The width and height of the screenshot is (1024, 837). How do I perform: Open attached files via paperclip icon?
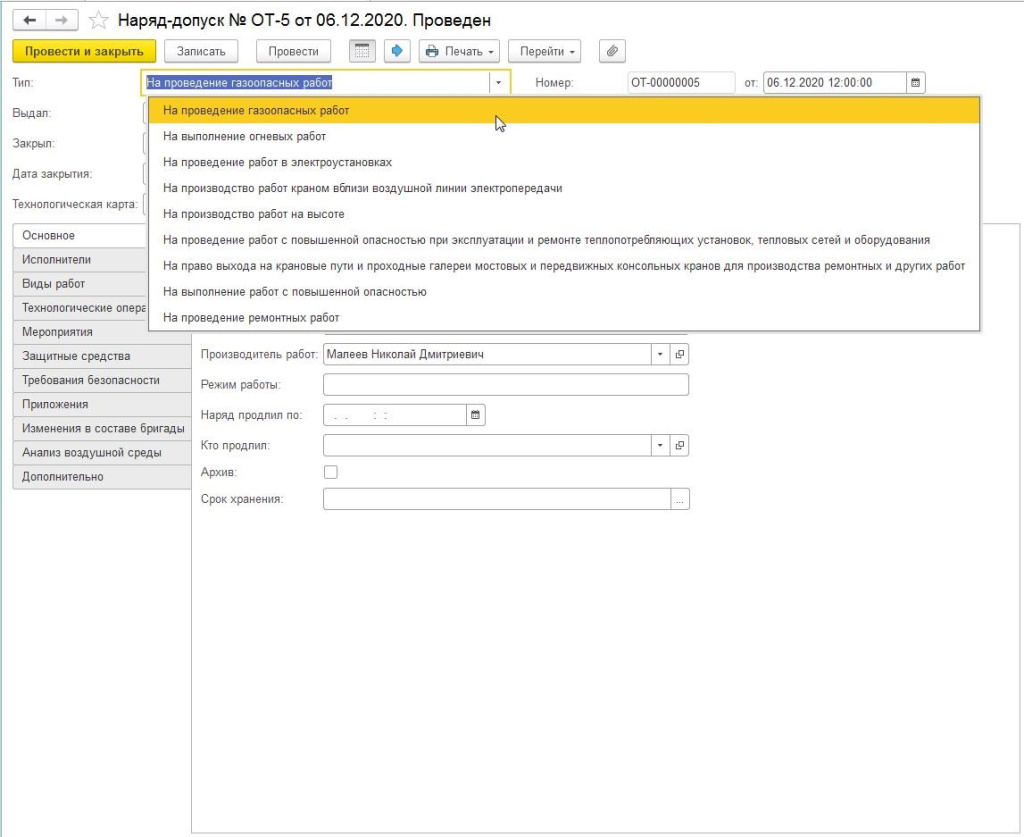[x=612, y=51]
